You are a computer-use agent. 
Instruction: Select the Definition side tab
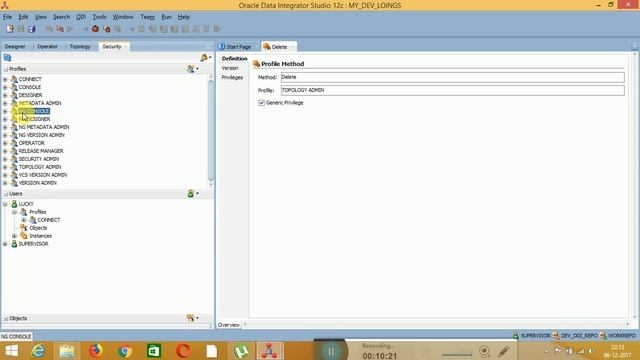[234, 59]
